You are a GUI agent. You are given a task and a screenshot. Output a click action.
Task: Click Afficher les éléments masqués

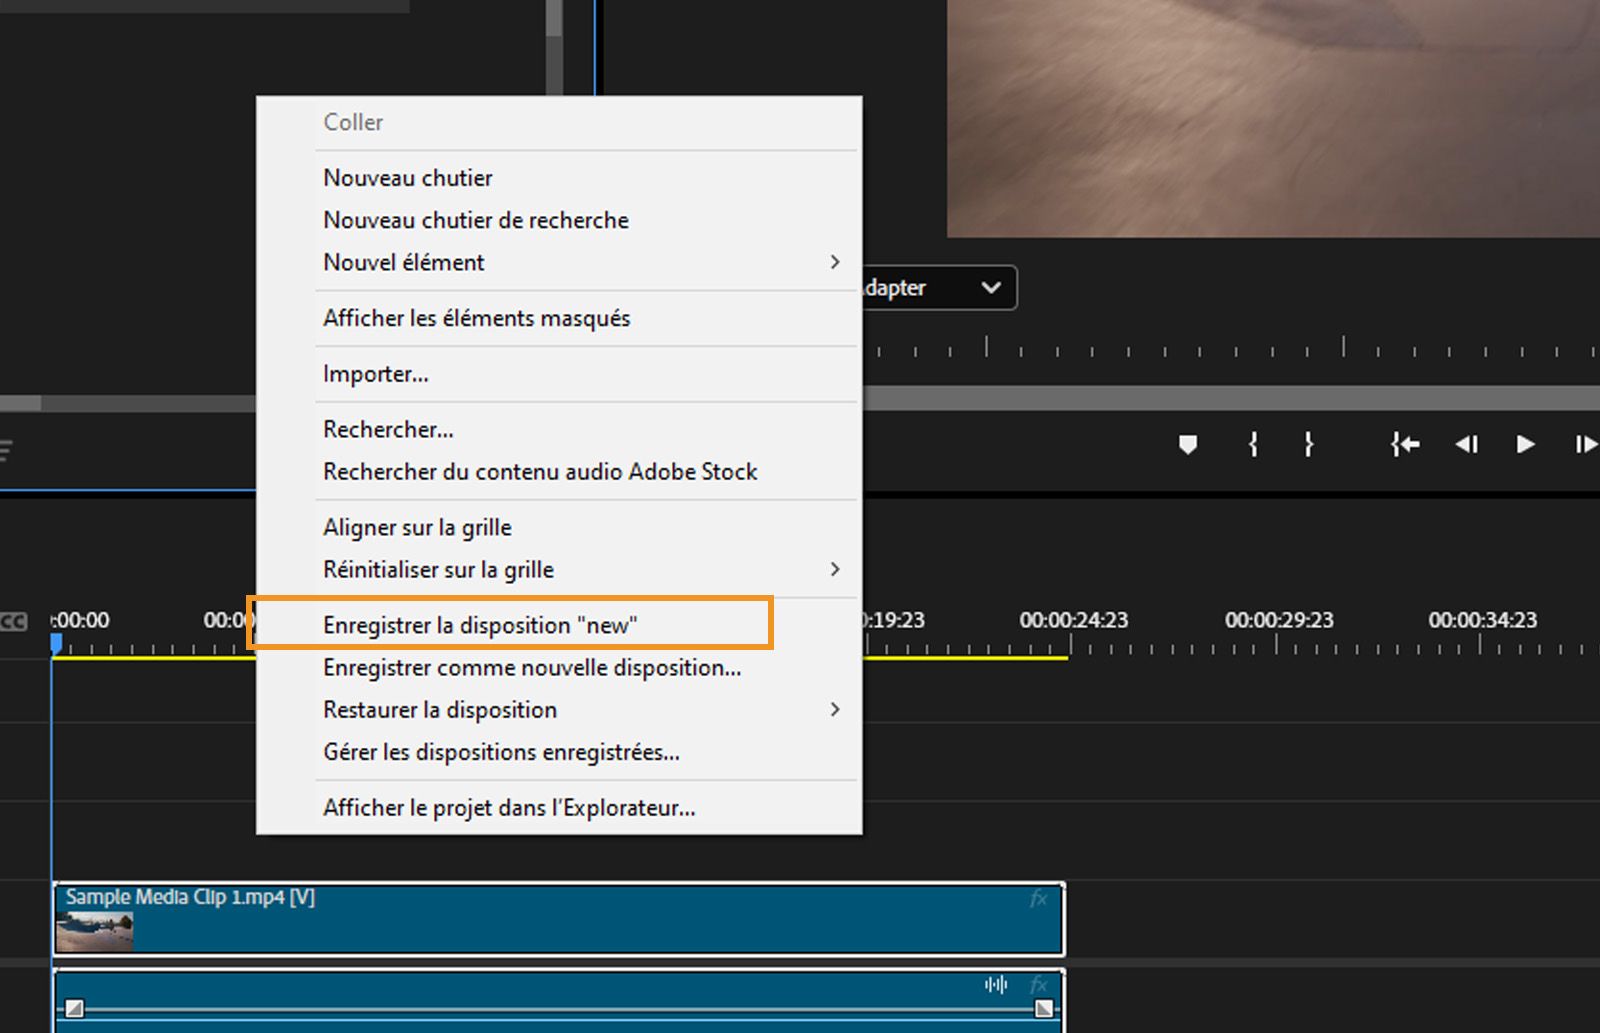[x=559, y=318]
